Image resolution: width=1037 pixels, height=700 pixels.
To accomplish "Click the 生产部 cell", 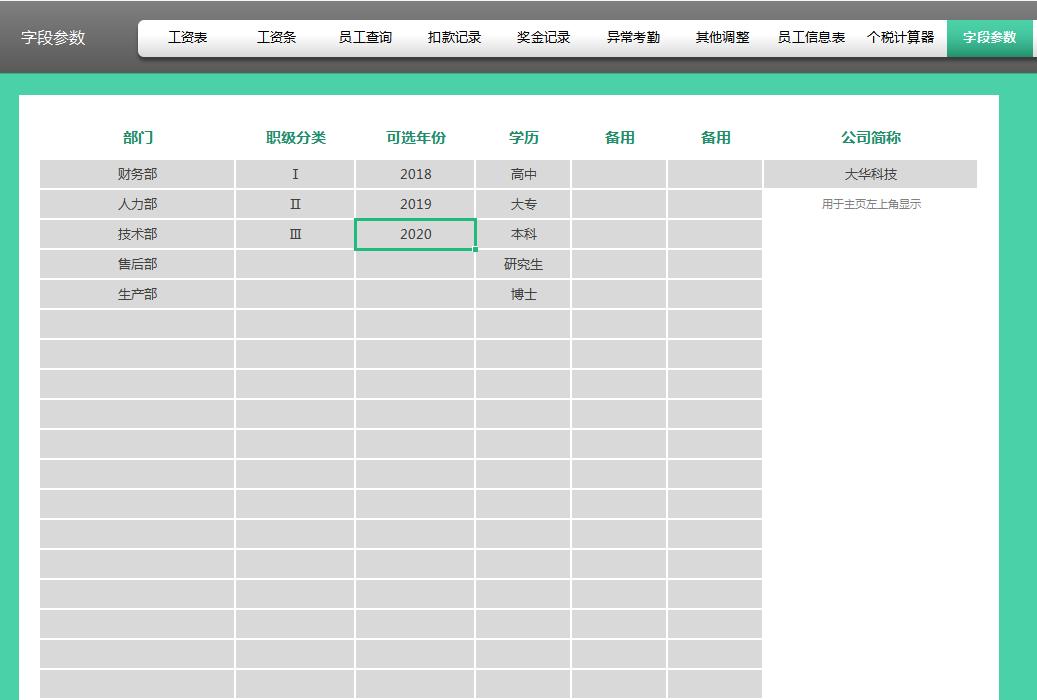I will (x=136, y=294).
